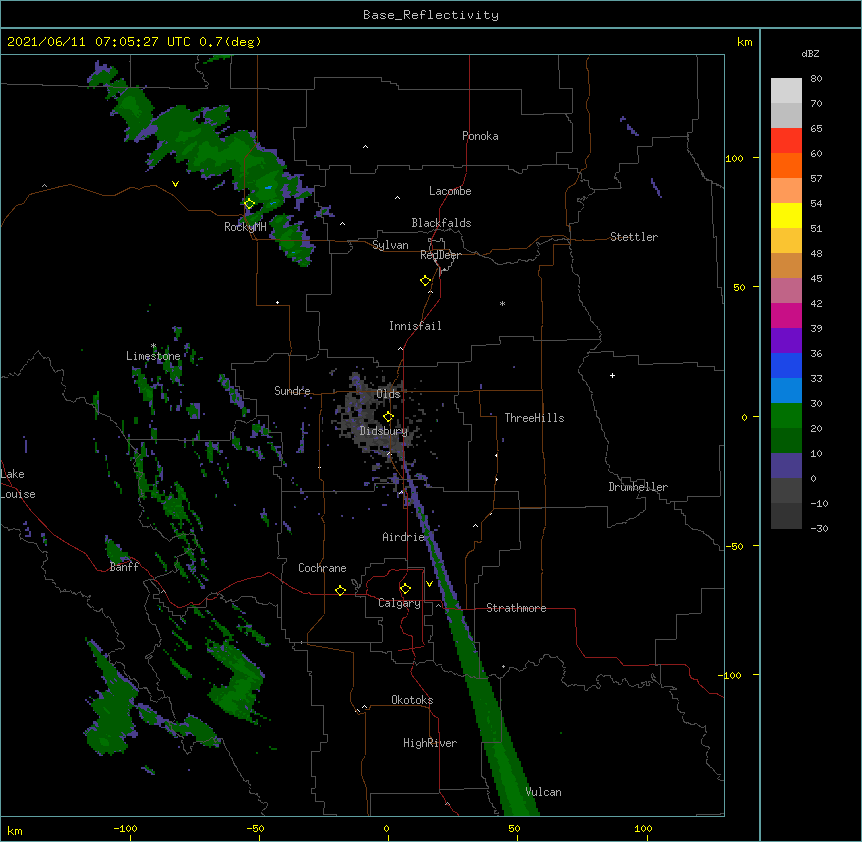Click the Sundre town label
The width and height of the screenshot is (862, 842).
(292, 391)
